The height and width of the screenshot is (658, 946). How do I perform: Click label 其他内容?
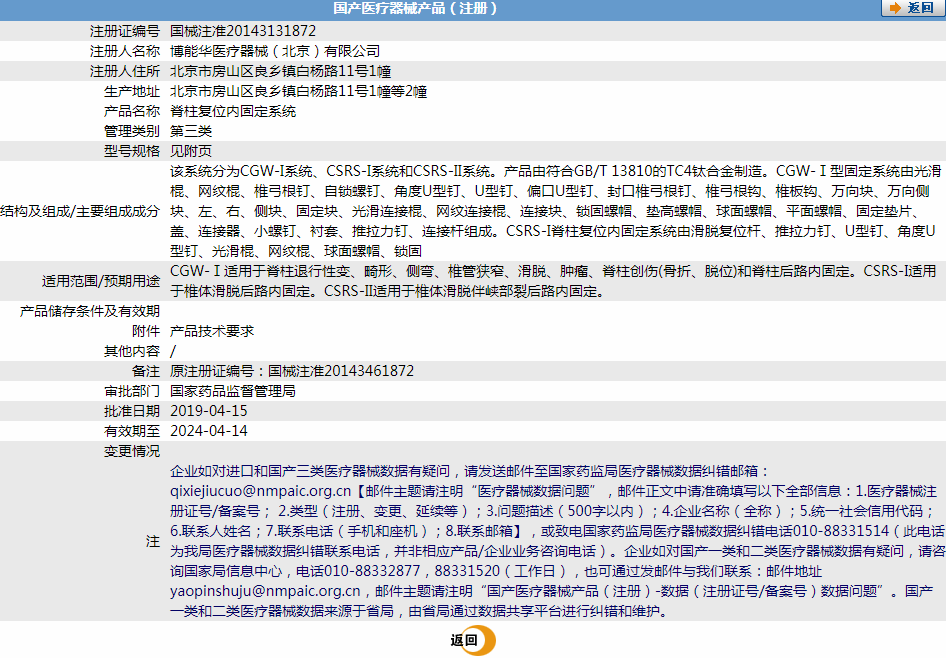(x=132, y=350)
